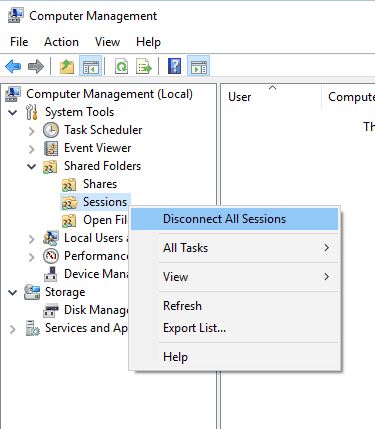The image size is (375, 429).
Task: Click the Forward arrow toolbar icon
Action: click(x=36, y=66)
